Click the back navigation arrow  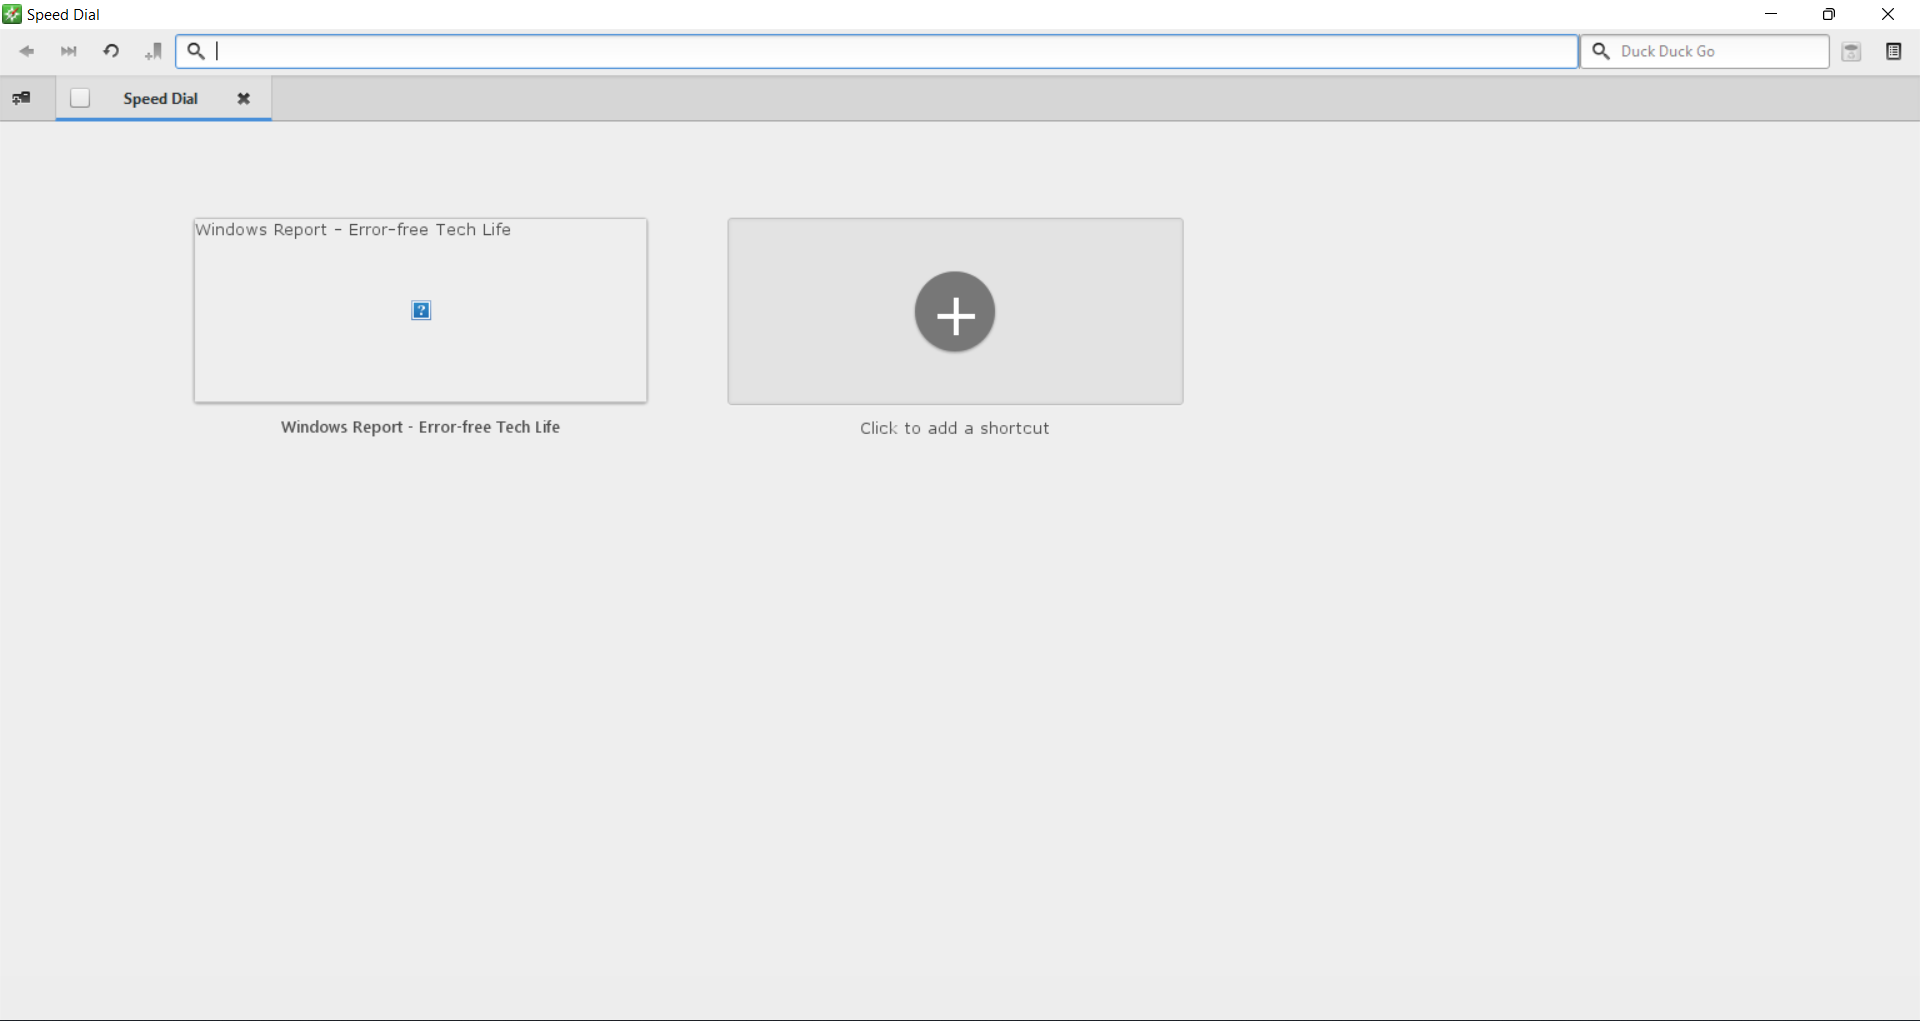click(x=27, y=51)
